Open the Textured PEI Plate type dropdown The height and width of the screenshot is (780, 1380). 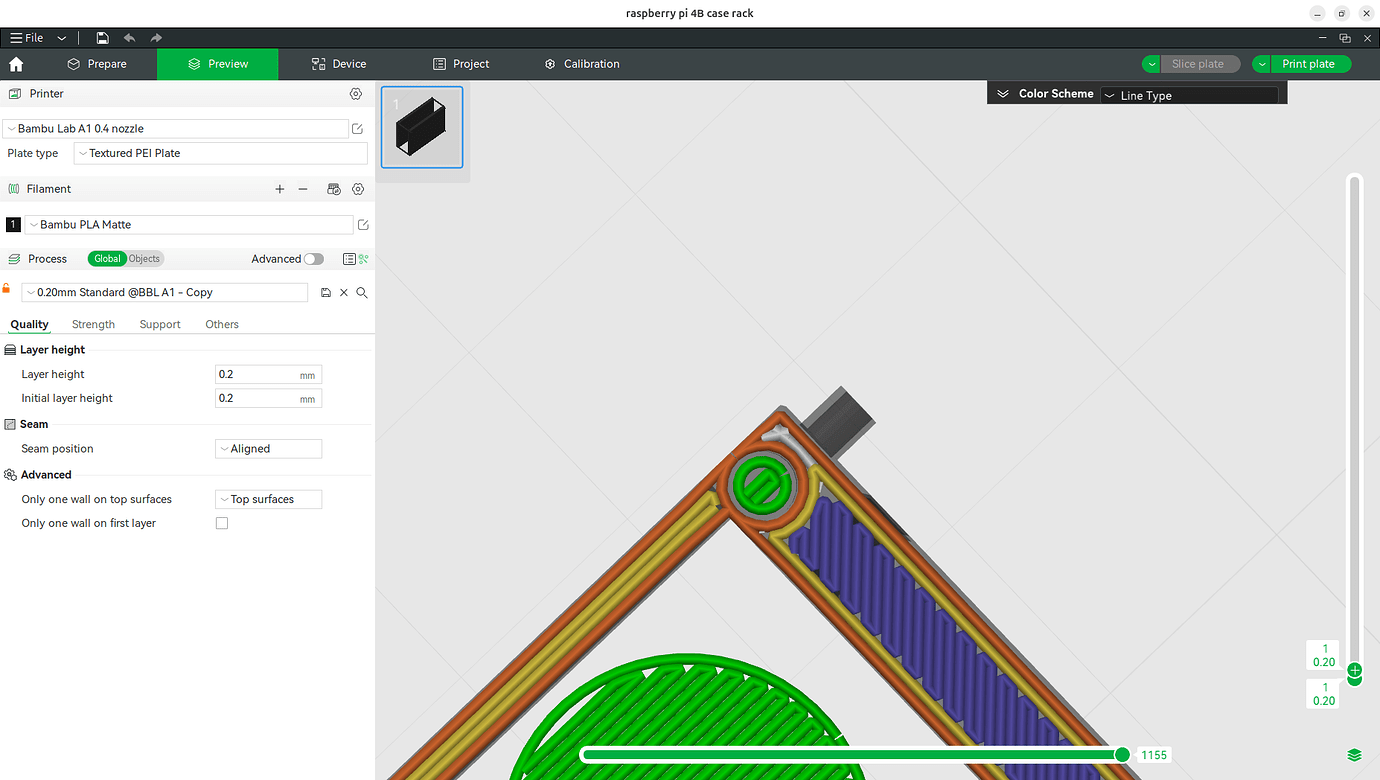[221, 153]
